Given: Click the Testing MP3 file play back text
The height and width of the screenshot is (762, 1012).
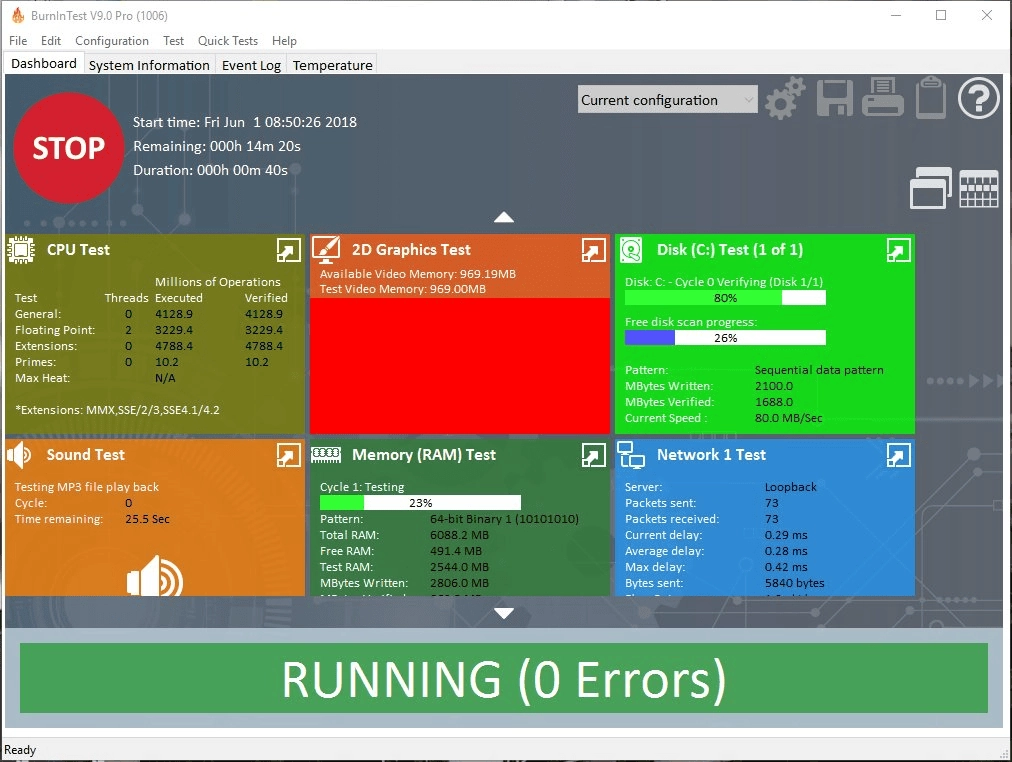Looking at the screenshot, I should 86,487.
